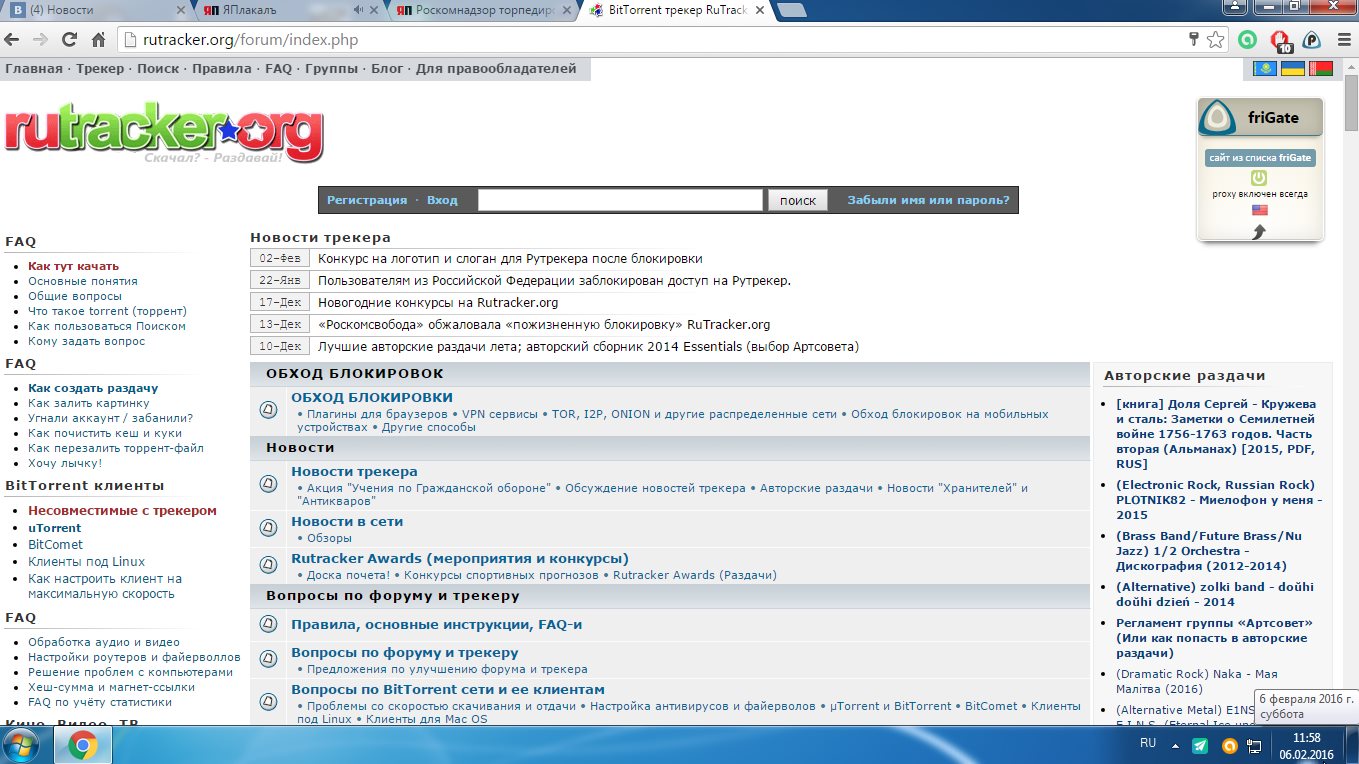This screenshot has height=764, width=1359.
Task: Open the friGate extension toolbar icon
Action: [1312, 40]
